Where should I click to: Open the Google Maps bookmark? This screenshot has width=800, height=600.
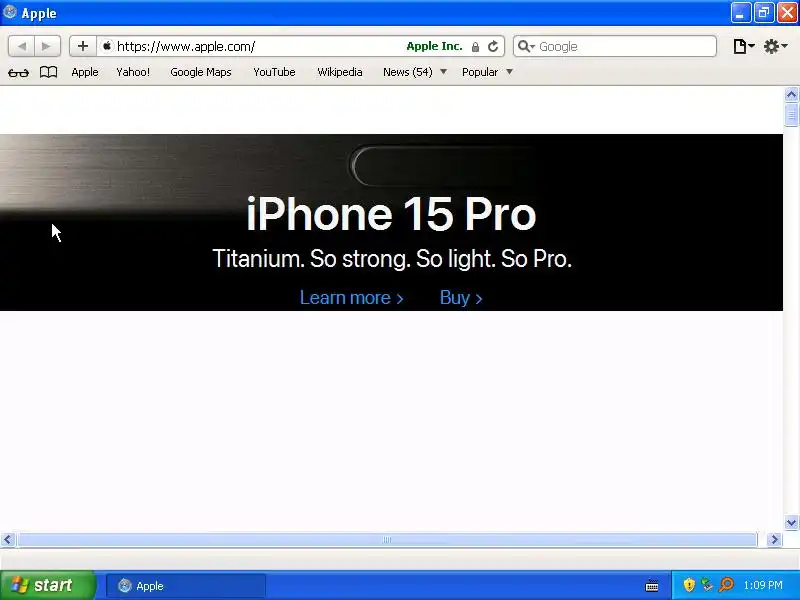coord(201,72)
